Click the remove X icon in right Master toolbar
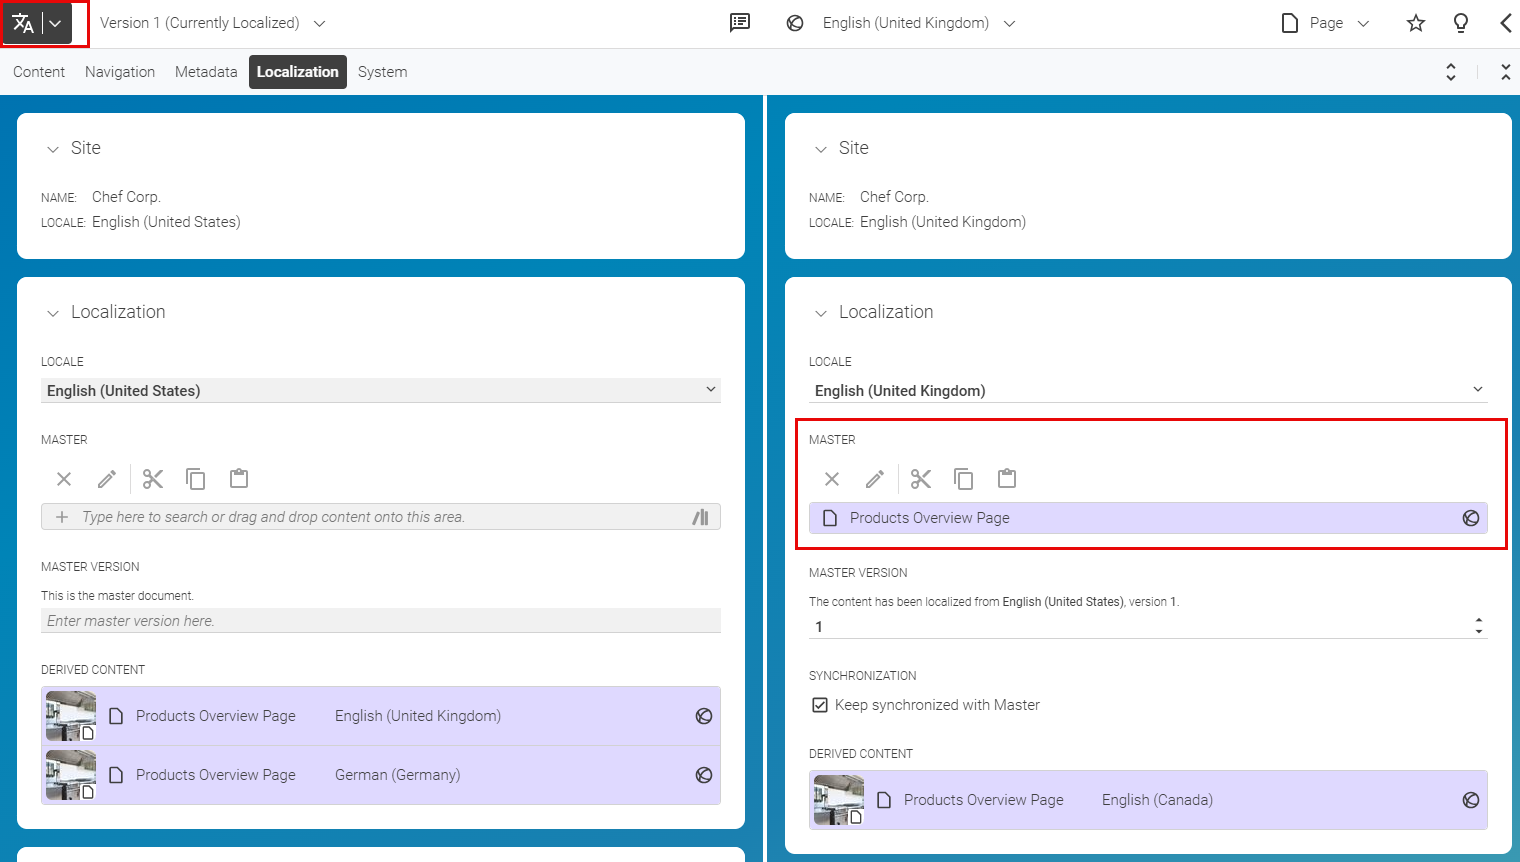Image resolution: width=1520 pixels, height=862 pixels. tap(832, 479)
